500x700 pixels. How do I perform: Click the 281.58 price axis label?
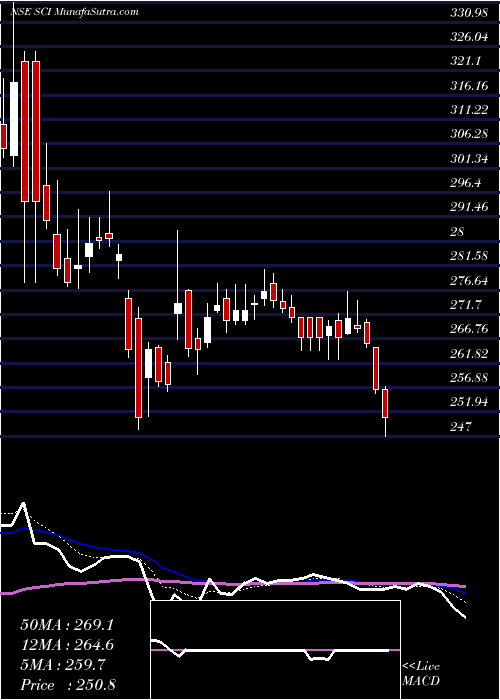tap(469, 256)
